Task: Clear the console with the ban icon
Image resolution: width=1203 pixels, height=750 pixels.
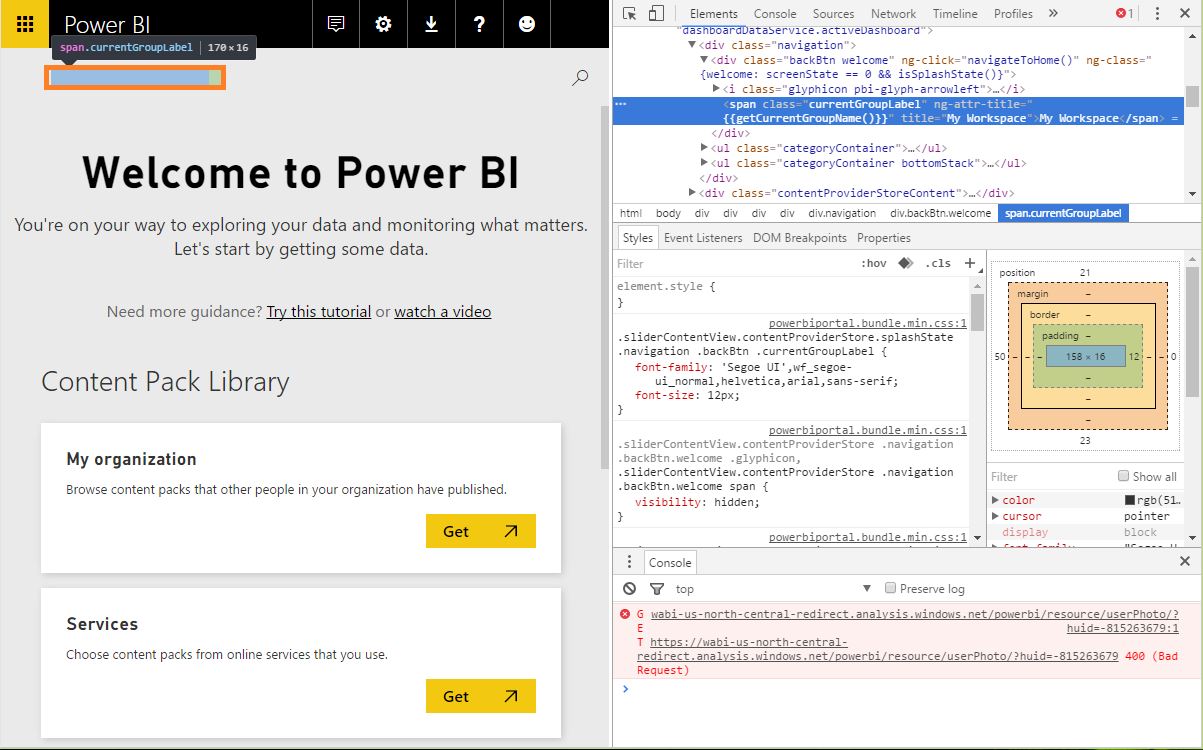Action: (629, 589)
